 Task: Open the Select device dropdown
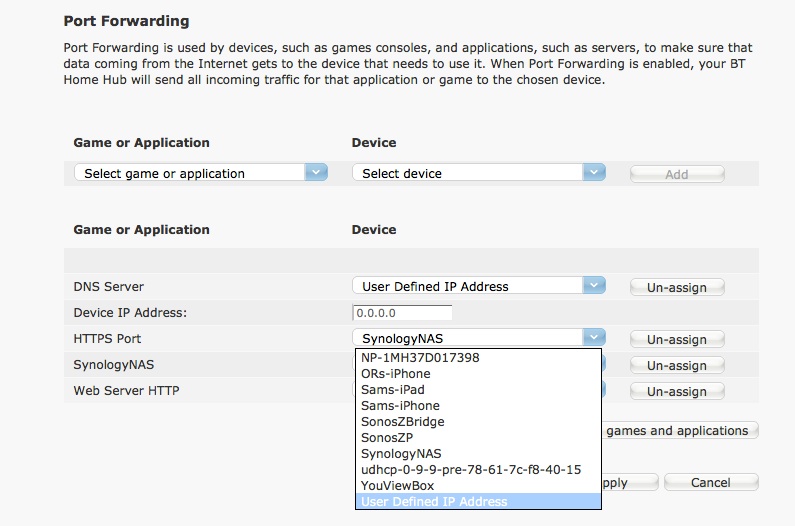(x=479, y=173)
